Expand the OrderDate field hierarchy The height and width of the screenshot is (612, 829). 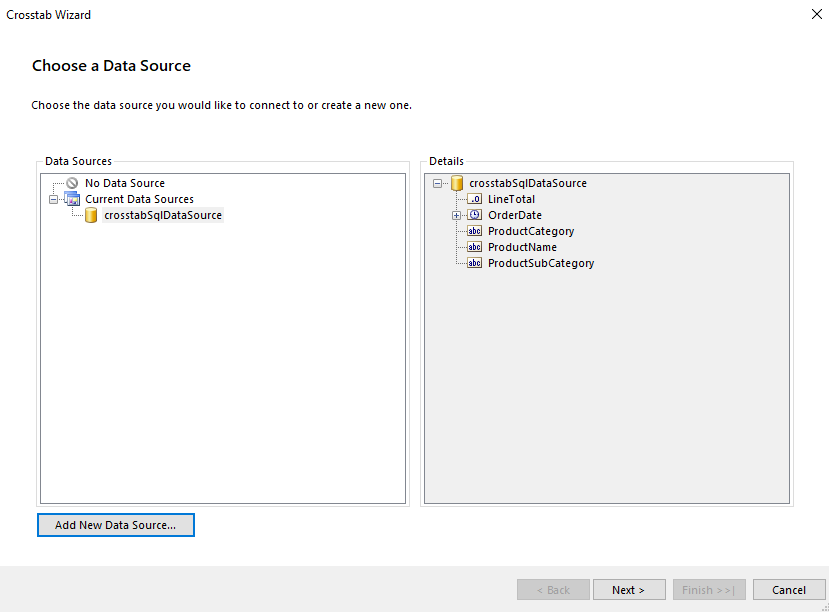(x=455, y=215)
